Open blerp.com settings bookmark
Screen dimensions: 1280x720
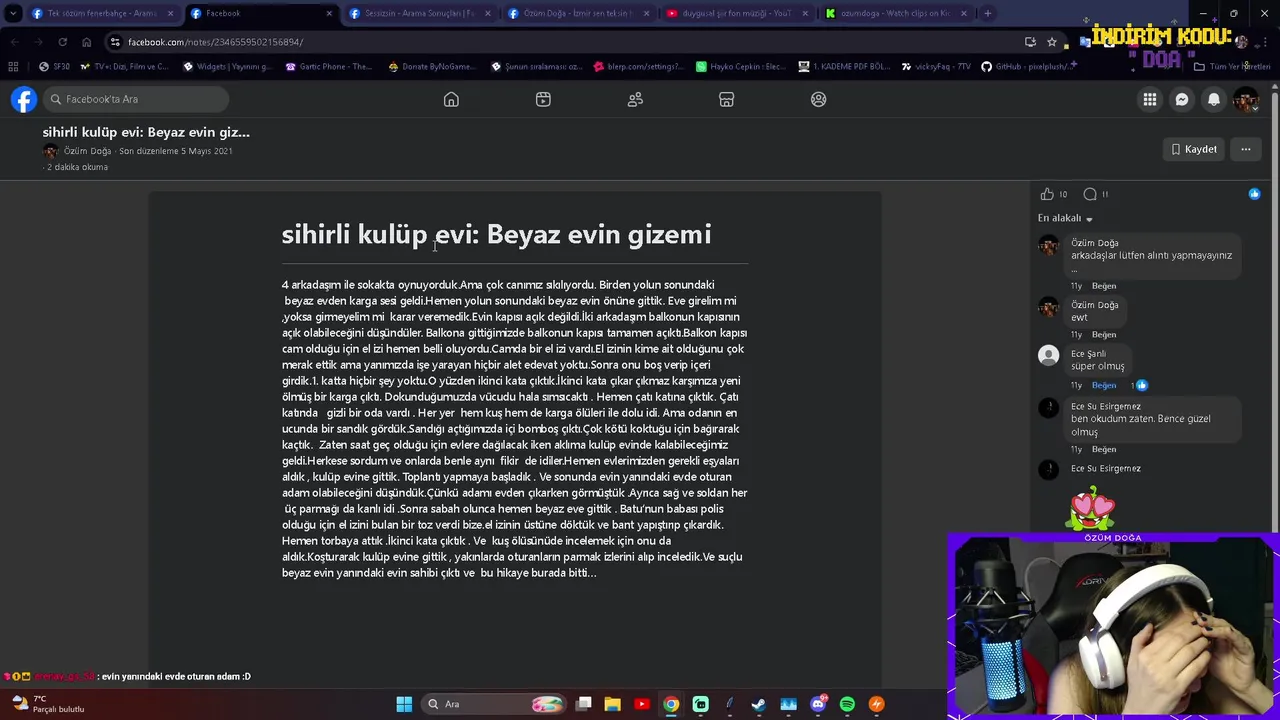pyautogui.click(x=638, y=66)
